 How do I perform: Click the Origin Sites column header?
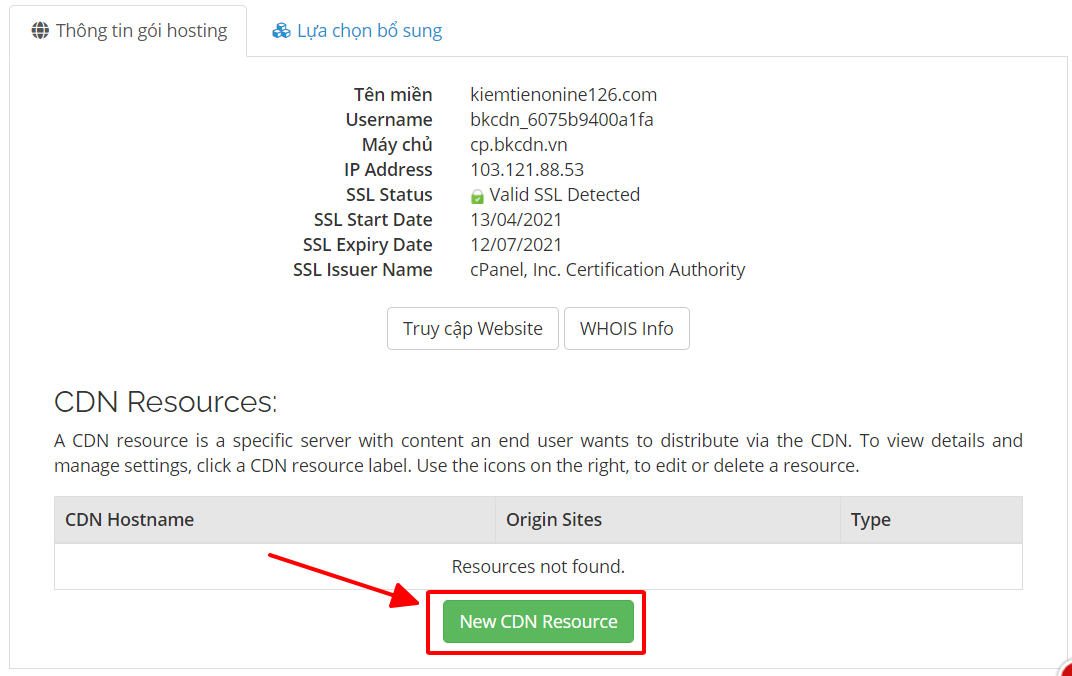click(554, 520)
